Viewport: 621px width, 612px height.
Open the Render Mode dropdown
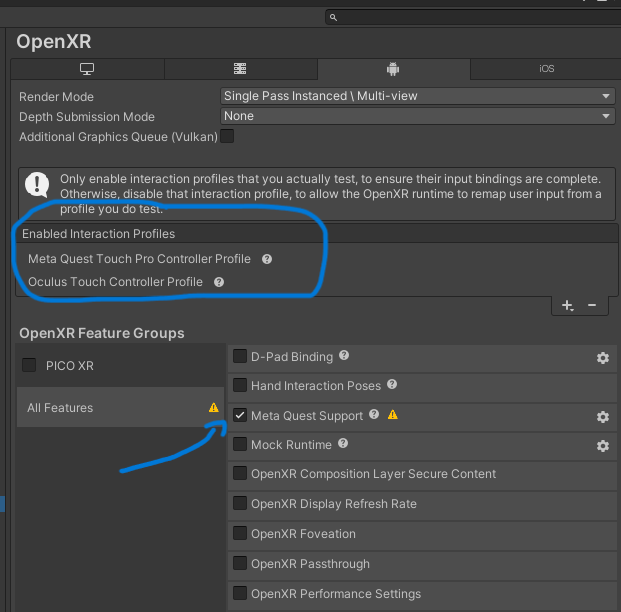[x=417, y=96]
